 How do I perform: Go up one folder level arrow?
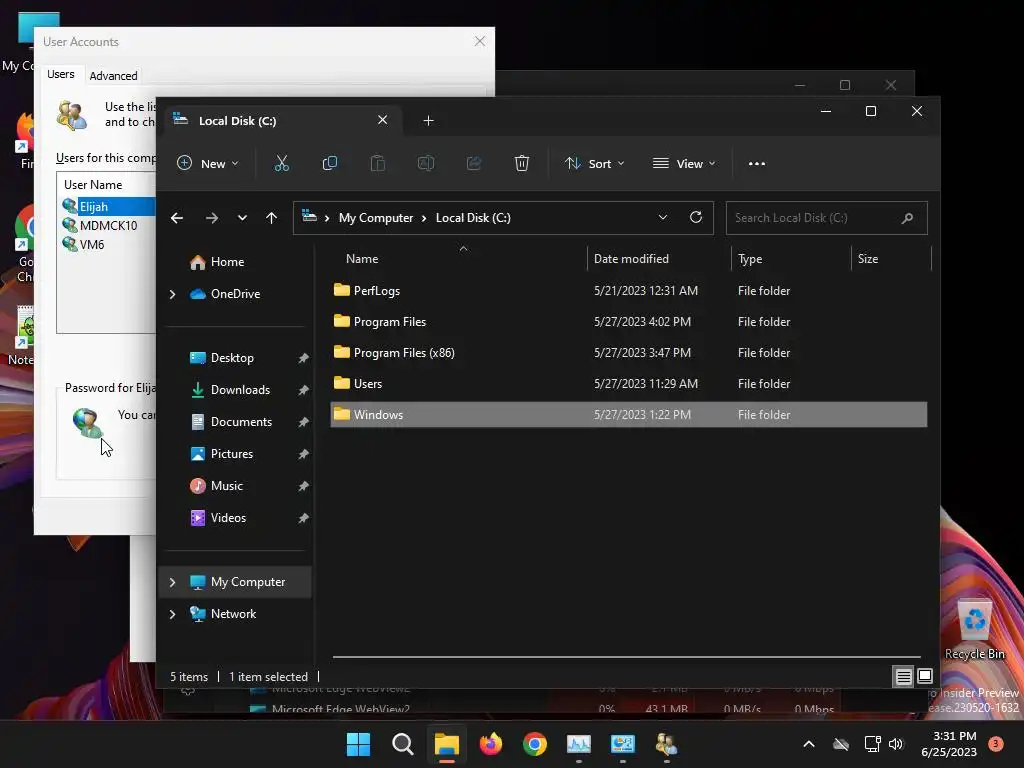click(x=272, y=218)
